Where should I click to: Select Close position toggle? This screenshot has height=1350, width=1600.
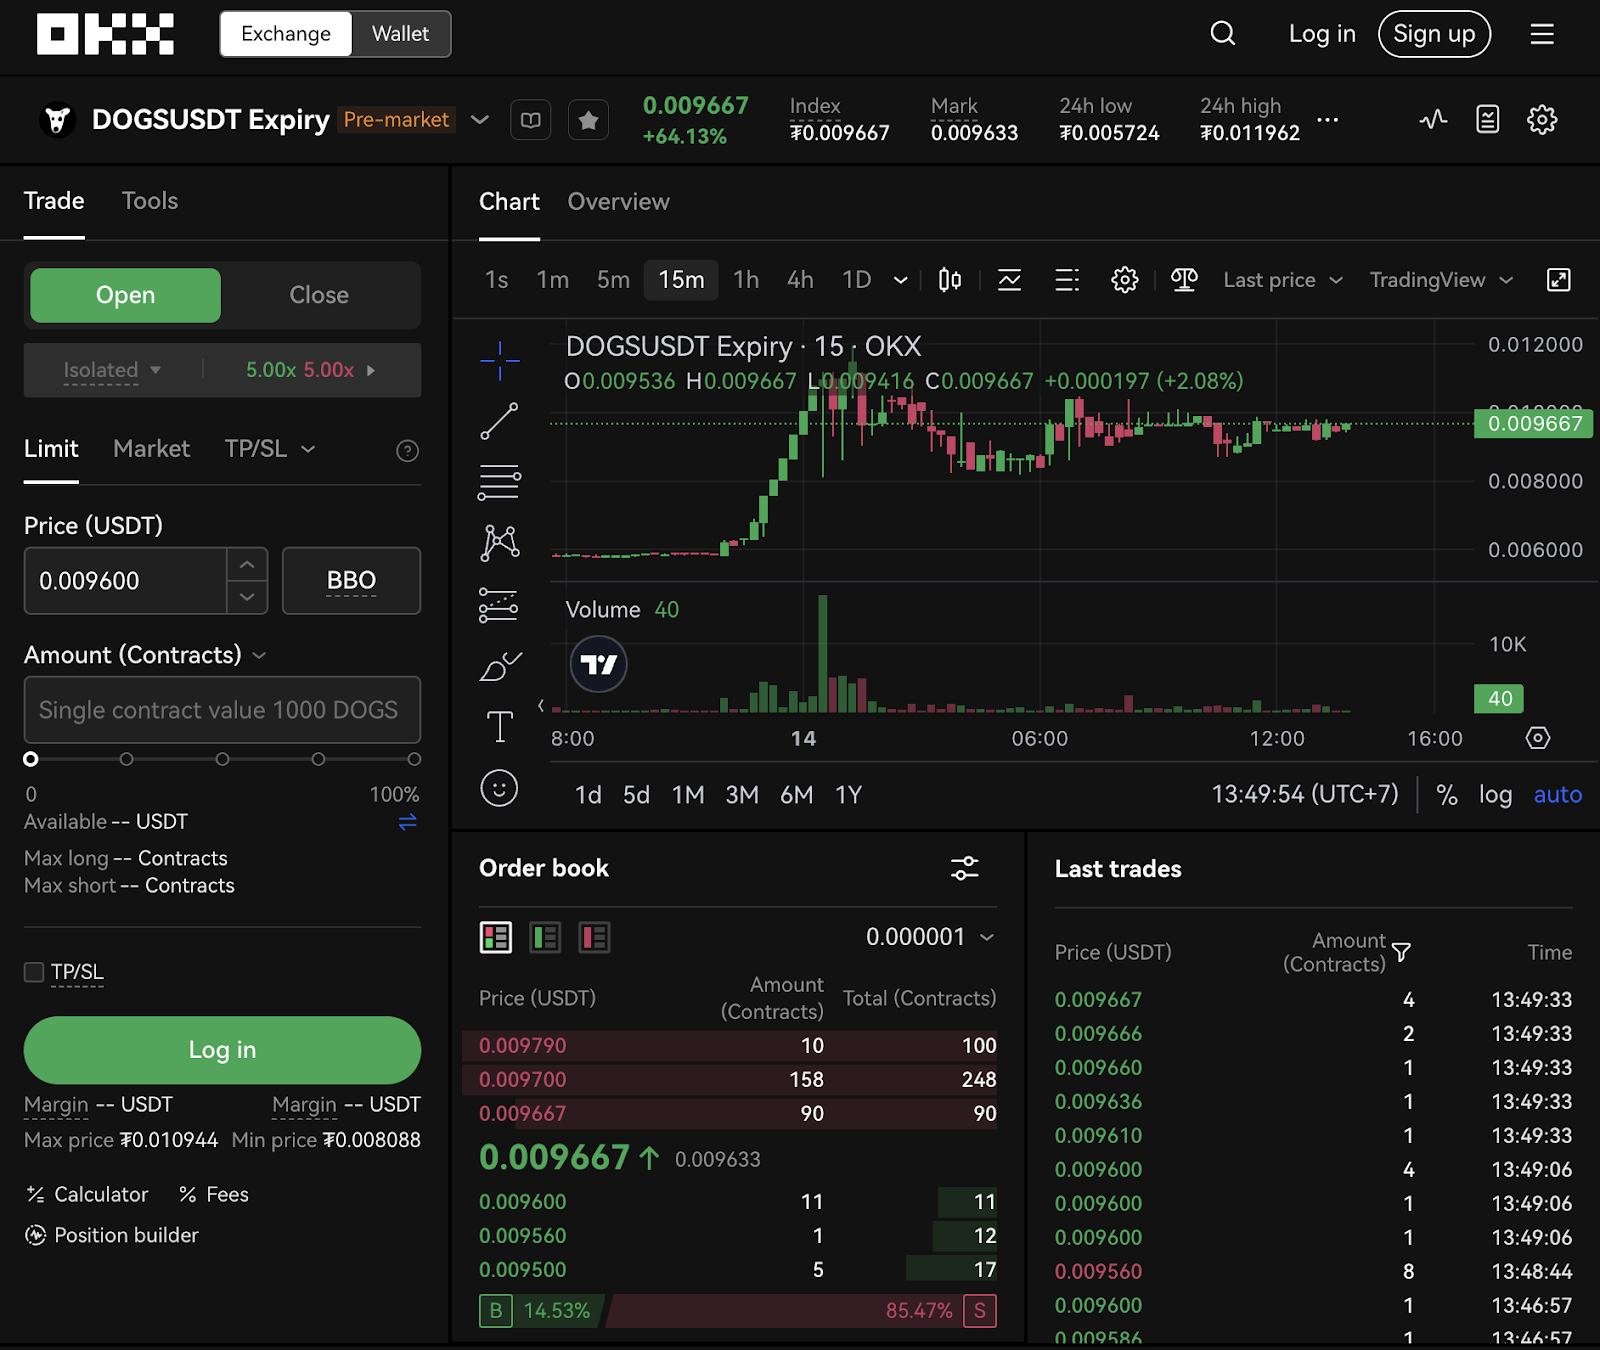pyautogui.click(x=319, y=295)
